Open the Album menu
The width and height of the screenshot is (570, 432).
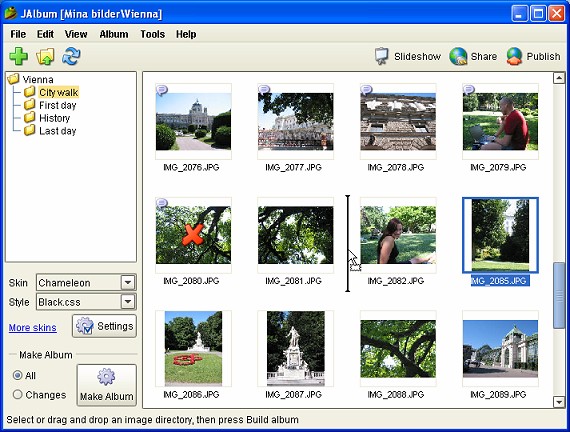point(114,34)
